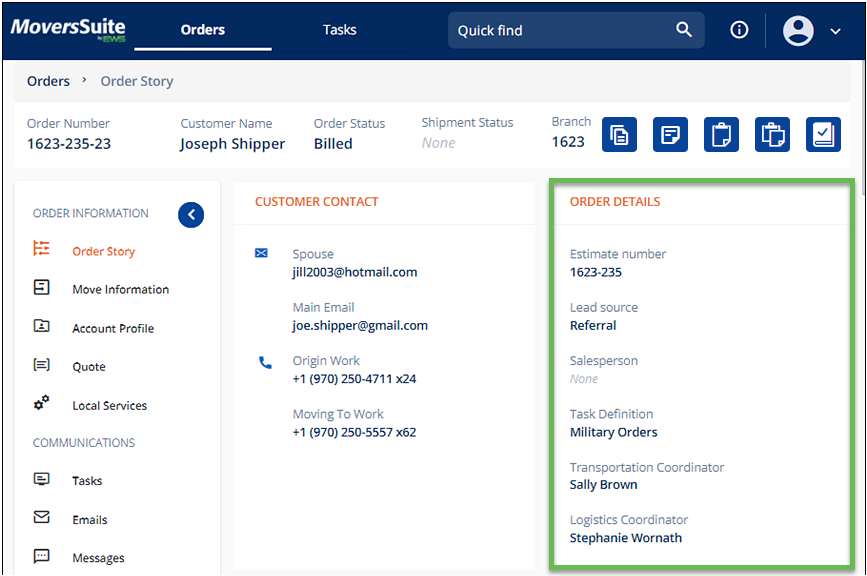Open Emails under Communications
The image size is (867, 576).
(89, 520)
